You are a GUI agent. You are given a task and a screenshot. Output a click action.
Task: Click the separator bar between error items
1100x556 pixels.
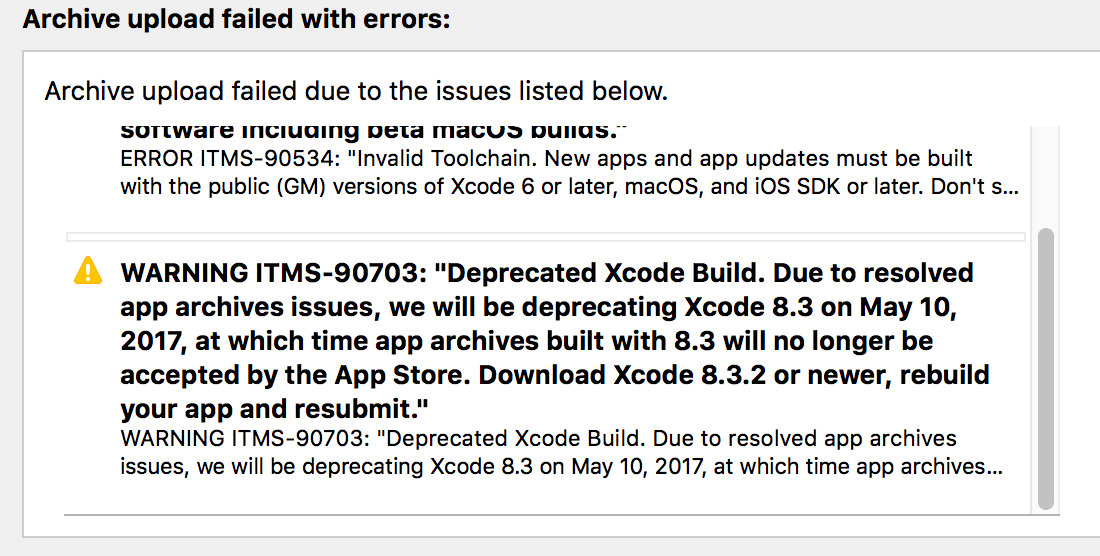tap(546, 237)
